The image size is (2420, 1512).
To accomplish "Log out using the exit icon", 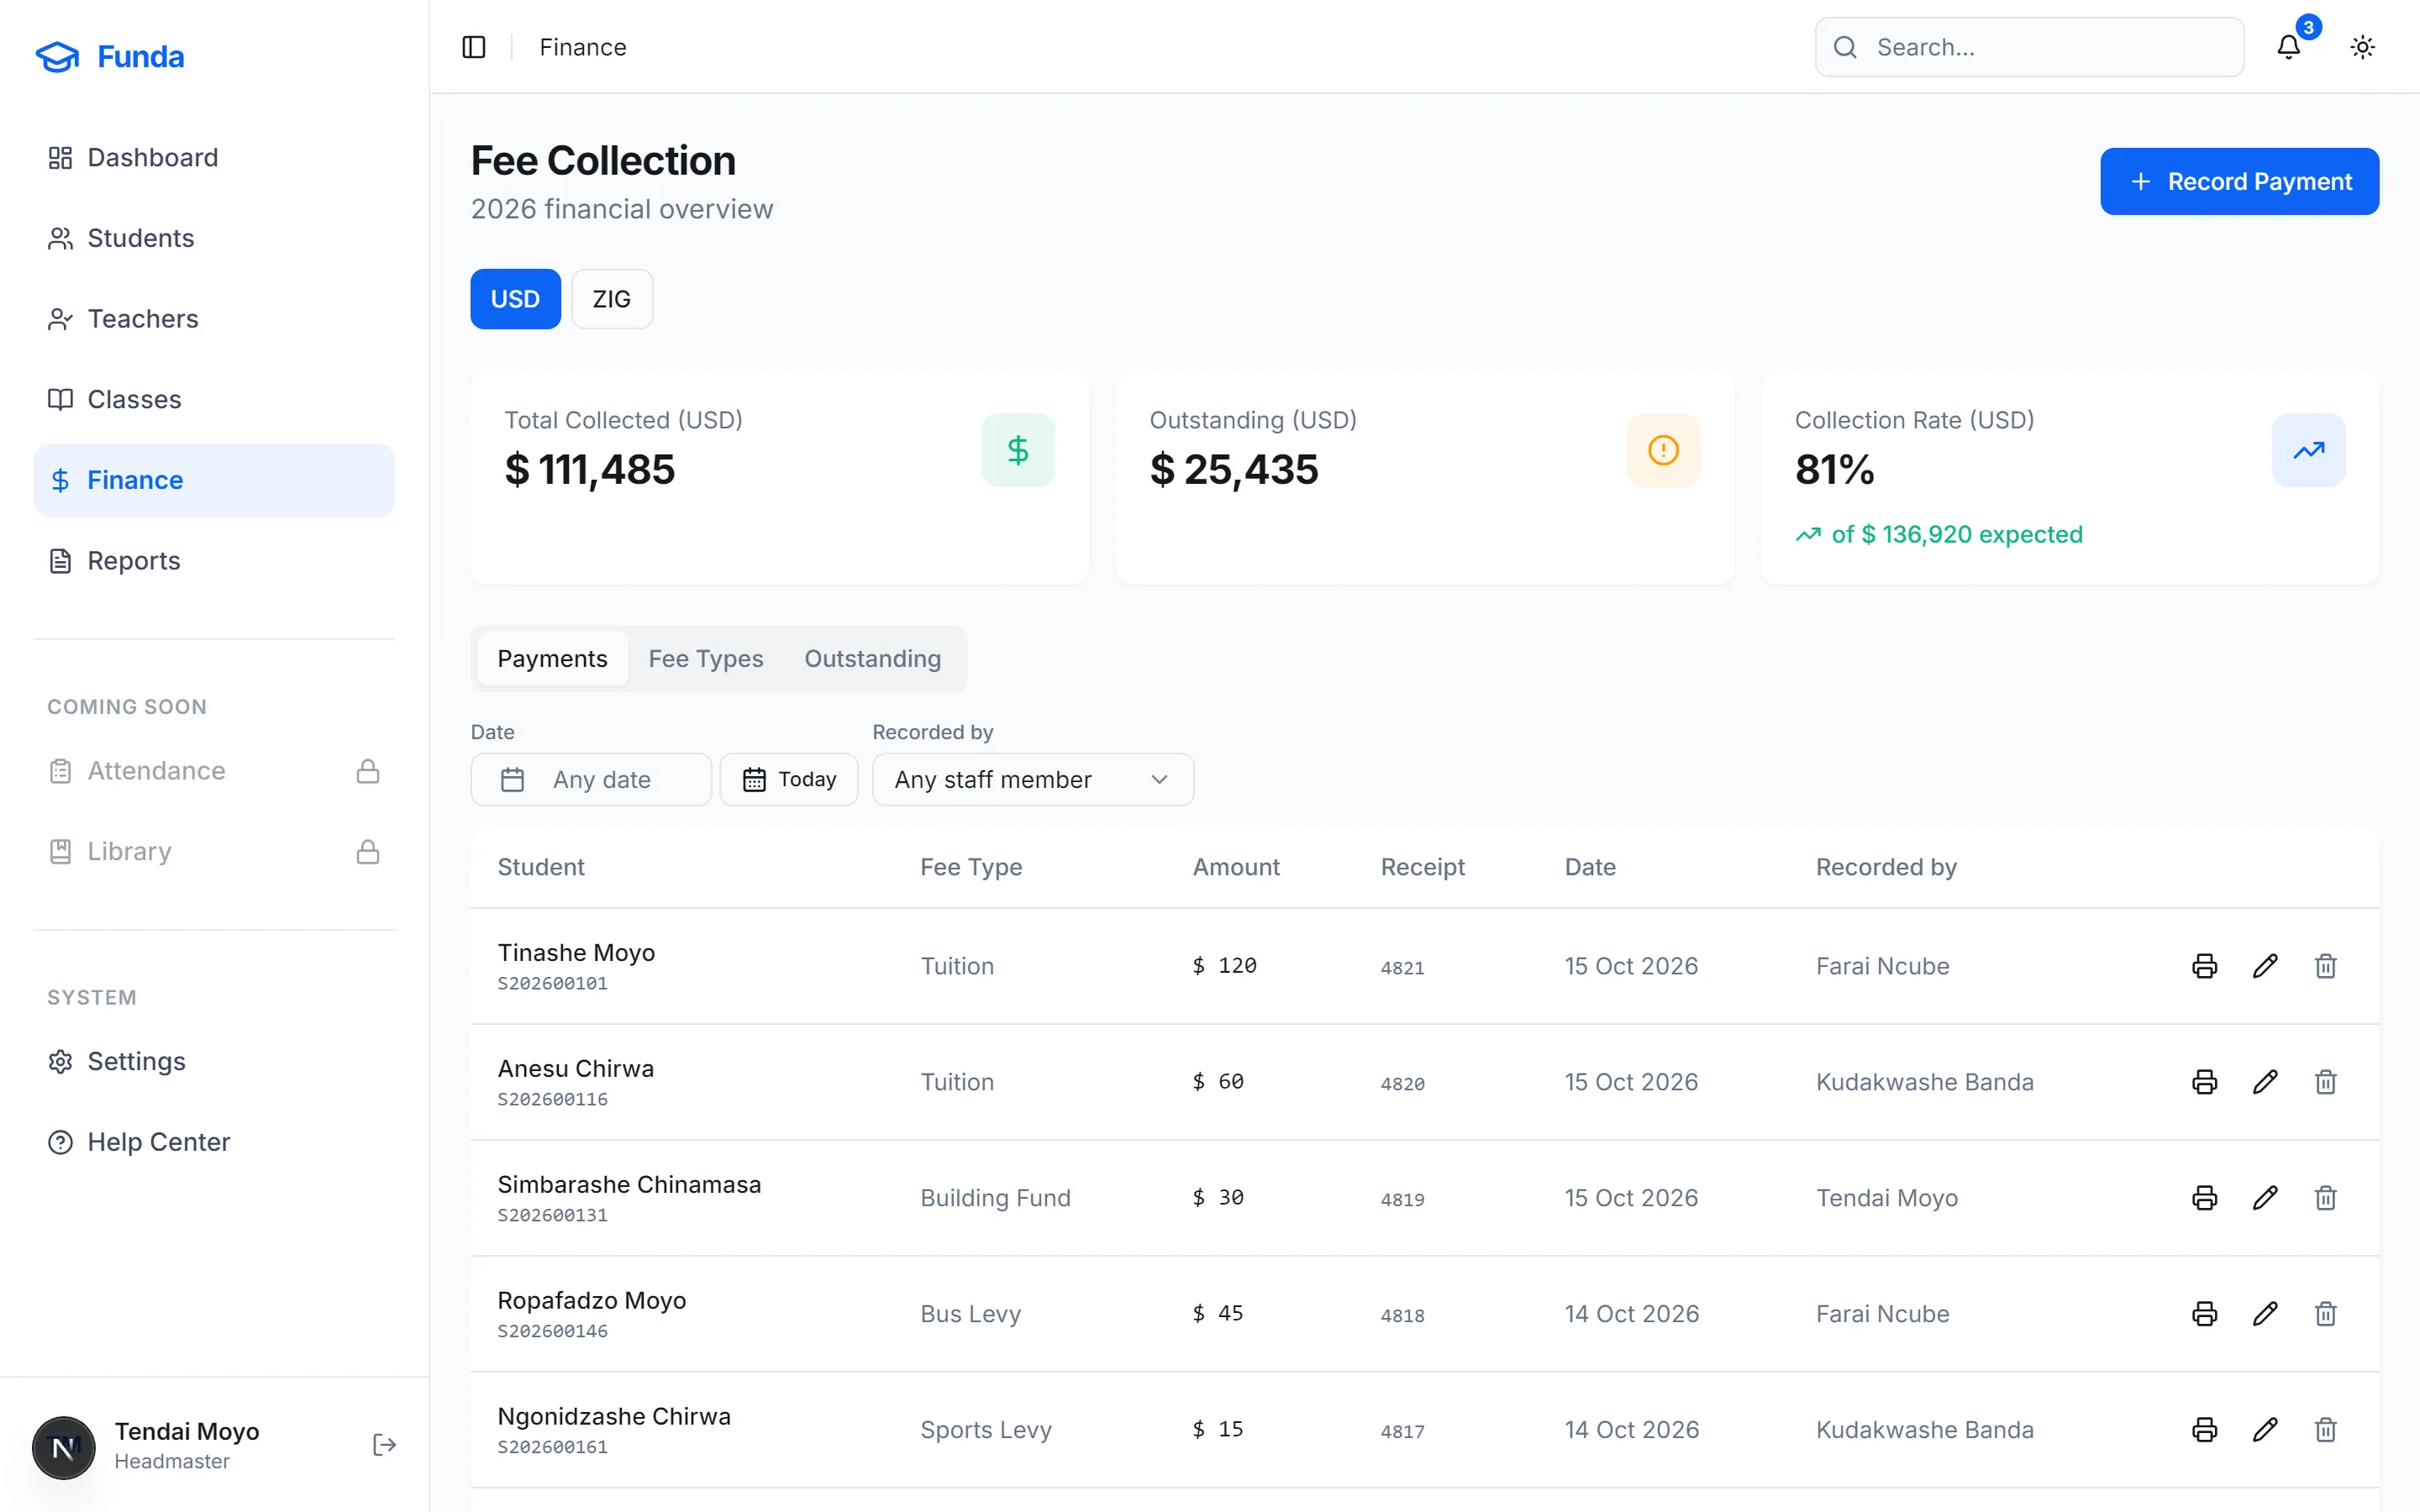I will click(x=384, y=1445).
